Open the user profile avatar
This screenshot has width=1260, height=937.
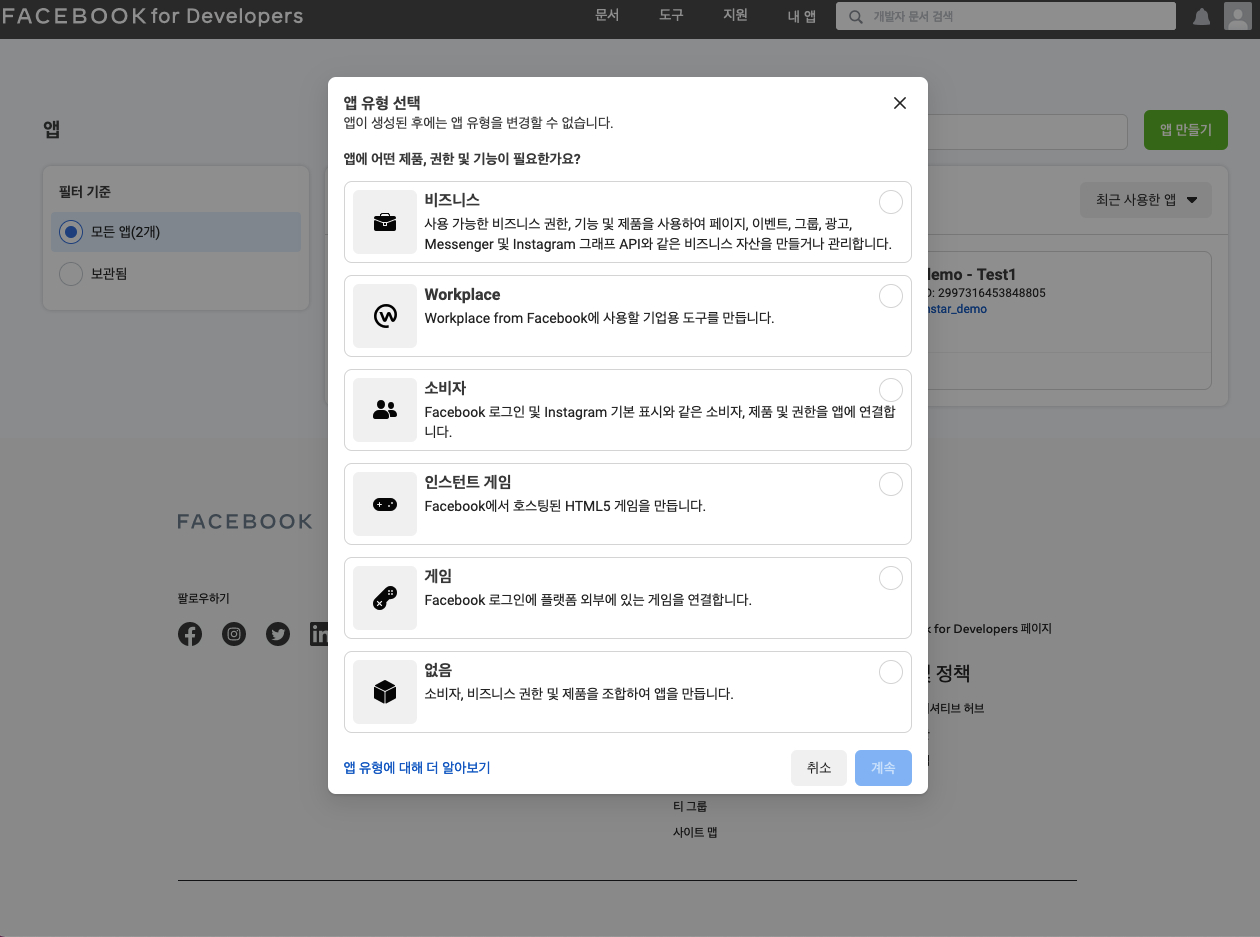click(x=1237, y=17)
